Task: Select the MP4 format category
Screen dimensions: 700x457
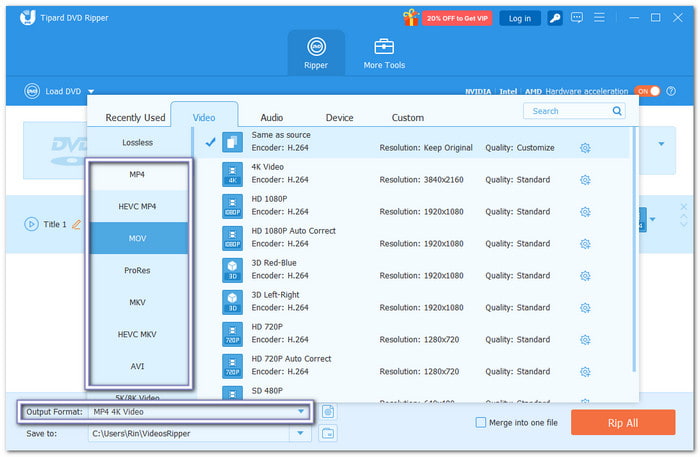Action: [138, 174]
